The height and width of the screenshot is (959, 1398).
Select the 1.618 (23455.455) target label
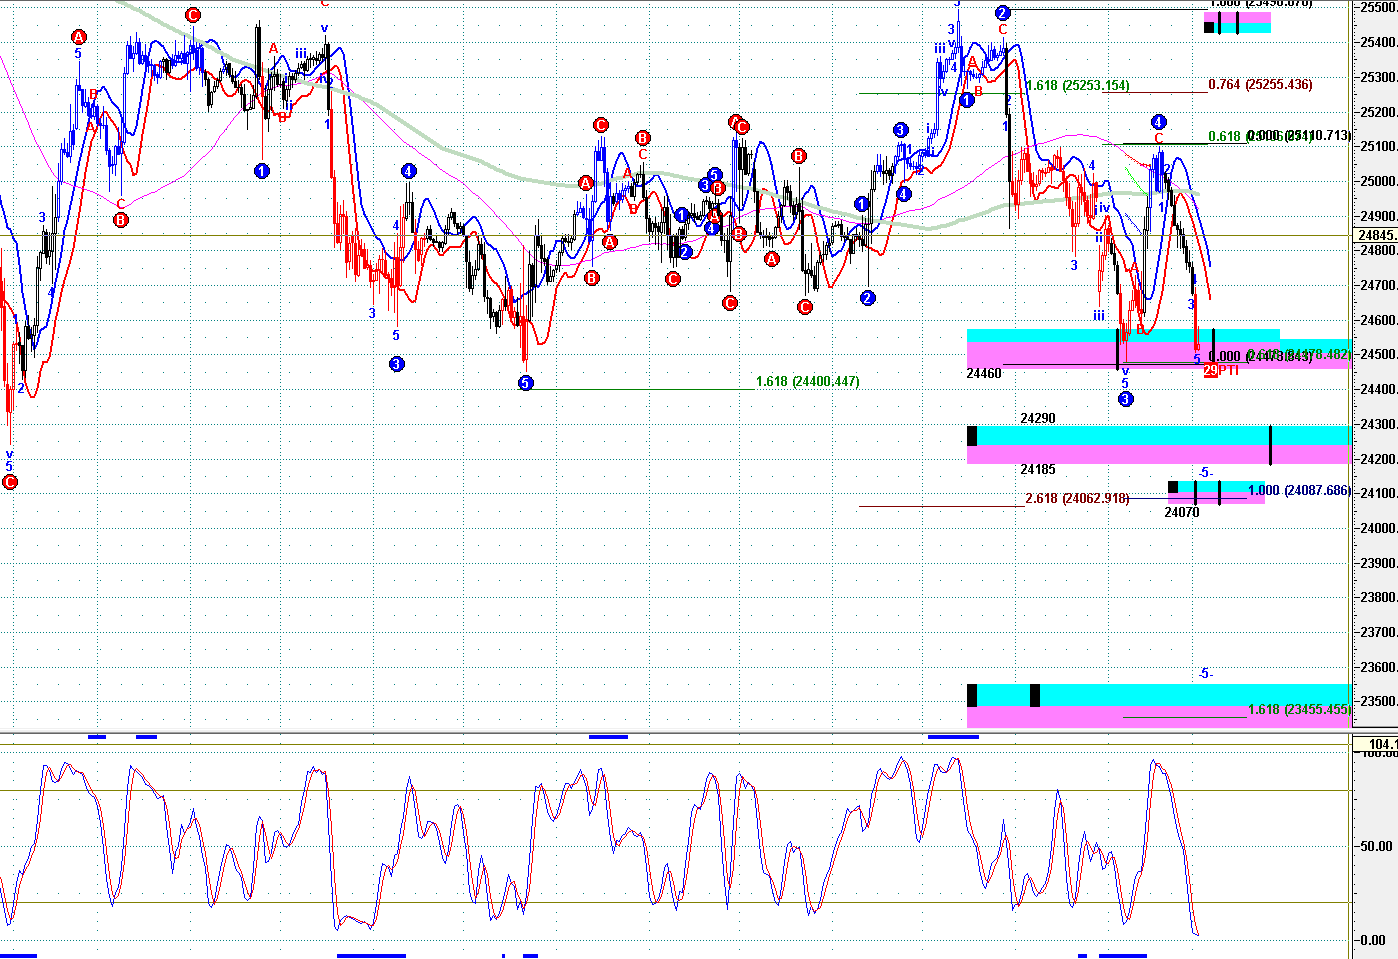[x=1299, y=709]
